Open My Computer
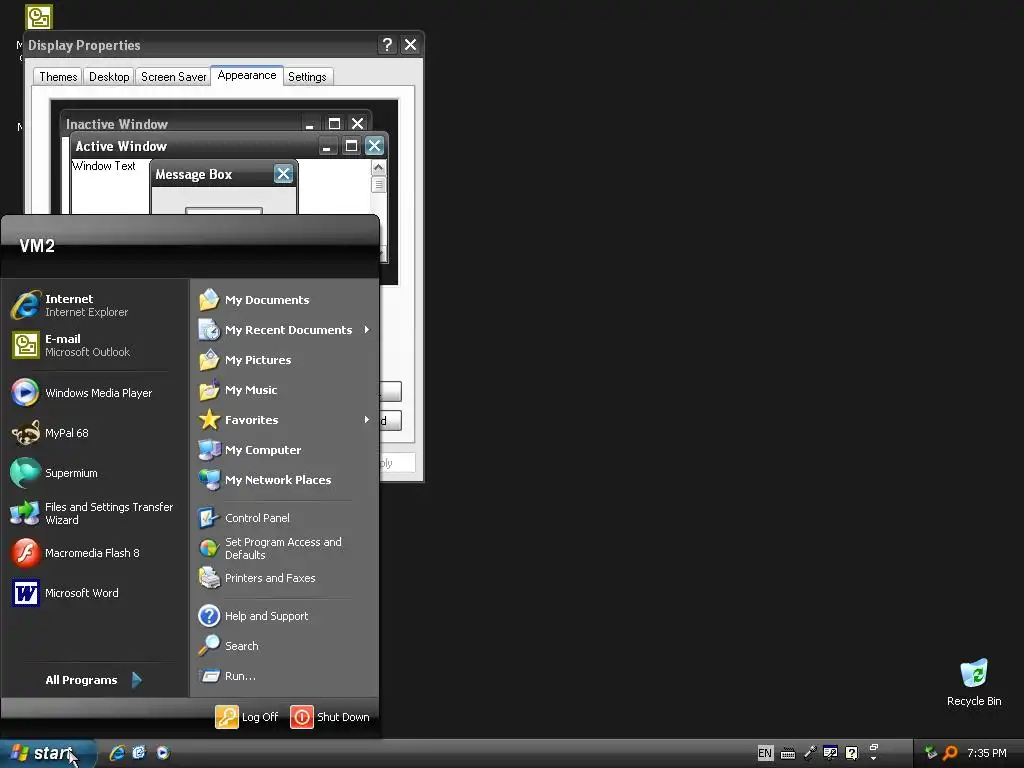 point(285,450)
